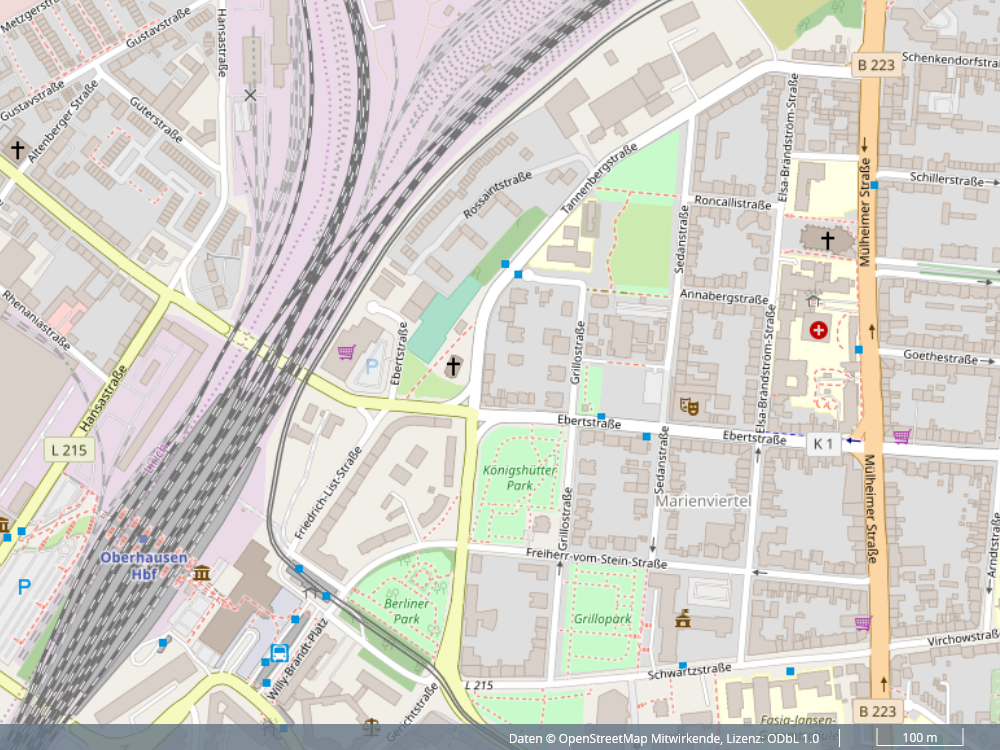Click the Berliner Park label
The height and width of the screenshot is (750, 1000).
(406, 611)
